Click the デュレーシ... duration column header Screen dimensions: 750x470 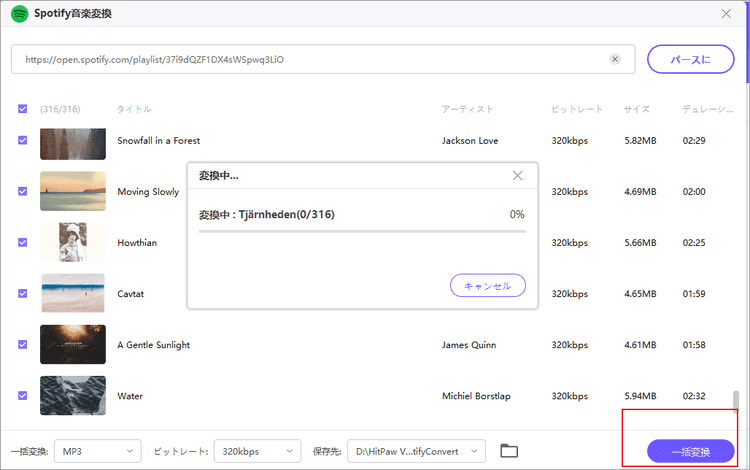click(707, 109)
